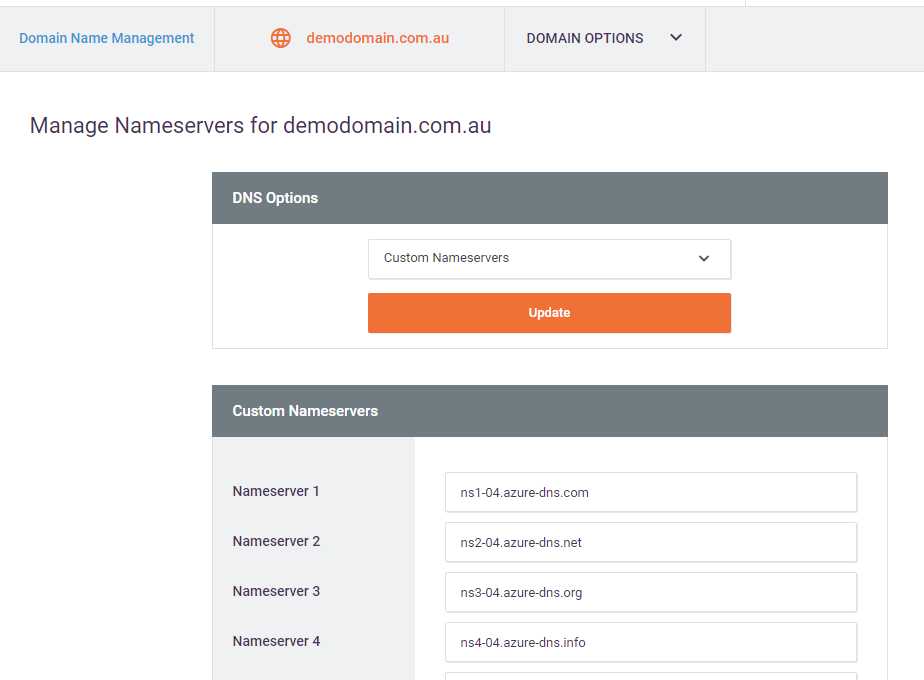Click the down arrow in Custom Nameservers select box

[x=704, y=258]
